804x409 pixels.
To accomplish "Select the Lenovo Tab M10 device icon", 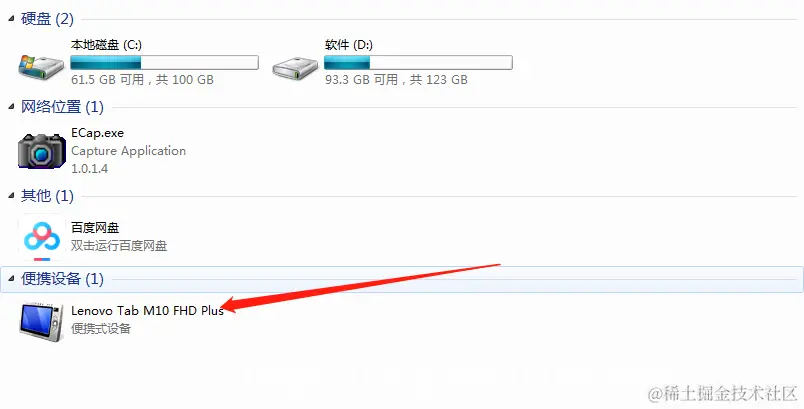I will (x=42, y=322).
